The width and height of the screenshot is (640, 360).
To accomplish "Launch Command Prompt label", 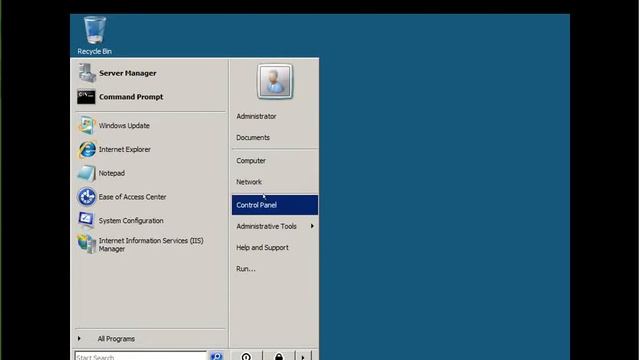I will pos(131,97).
